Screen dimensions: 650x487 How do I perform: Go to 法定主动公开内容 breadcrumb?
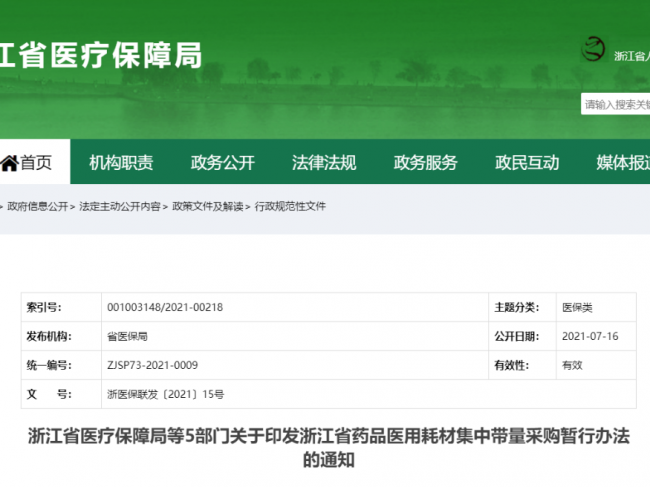119,206
